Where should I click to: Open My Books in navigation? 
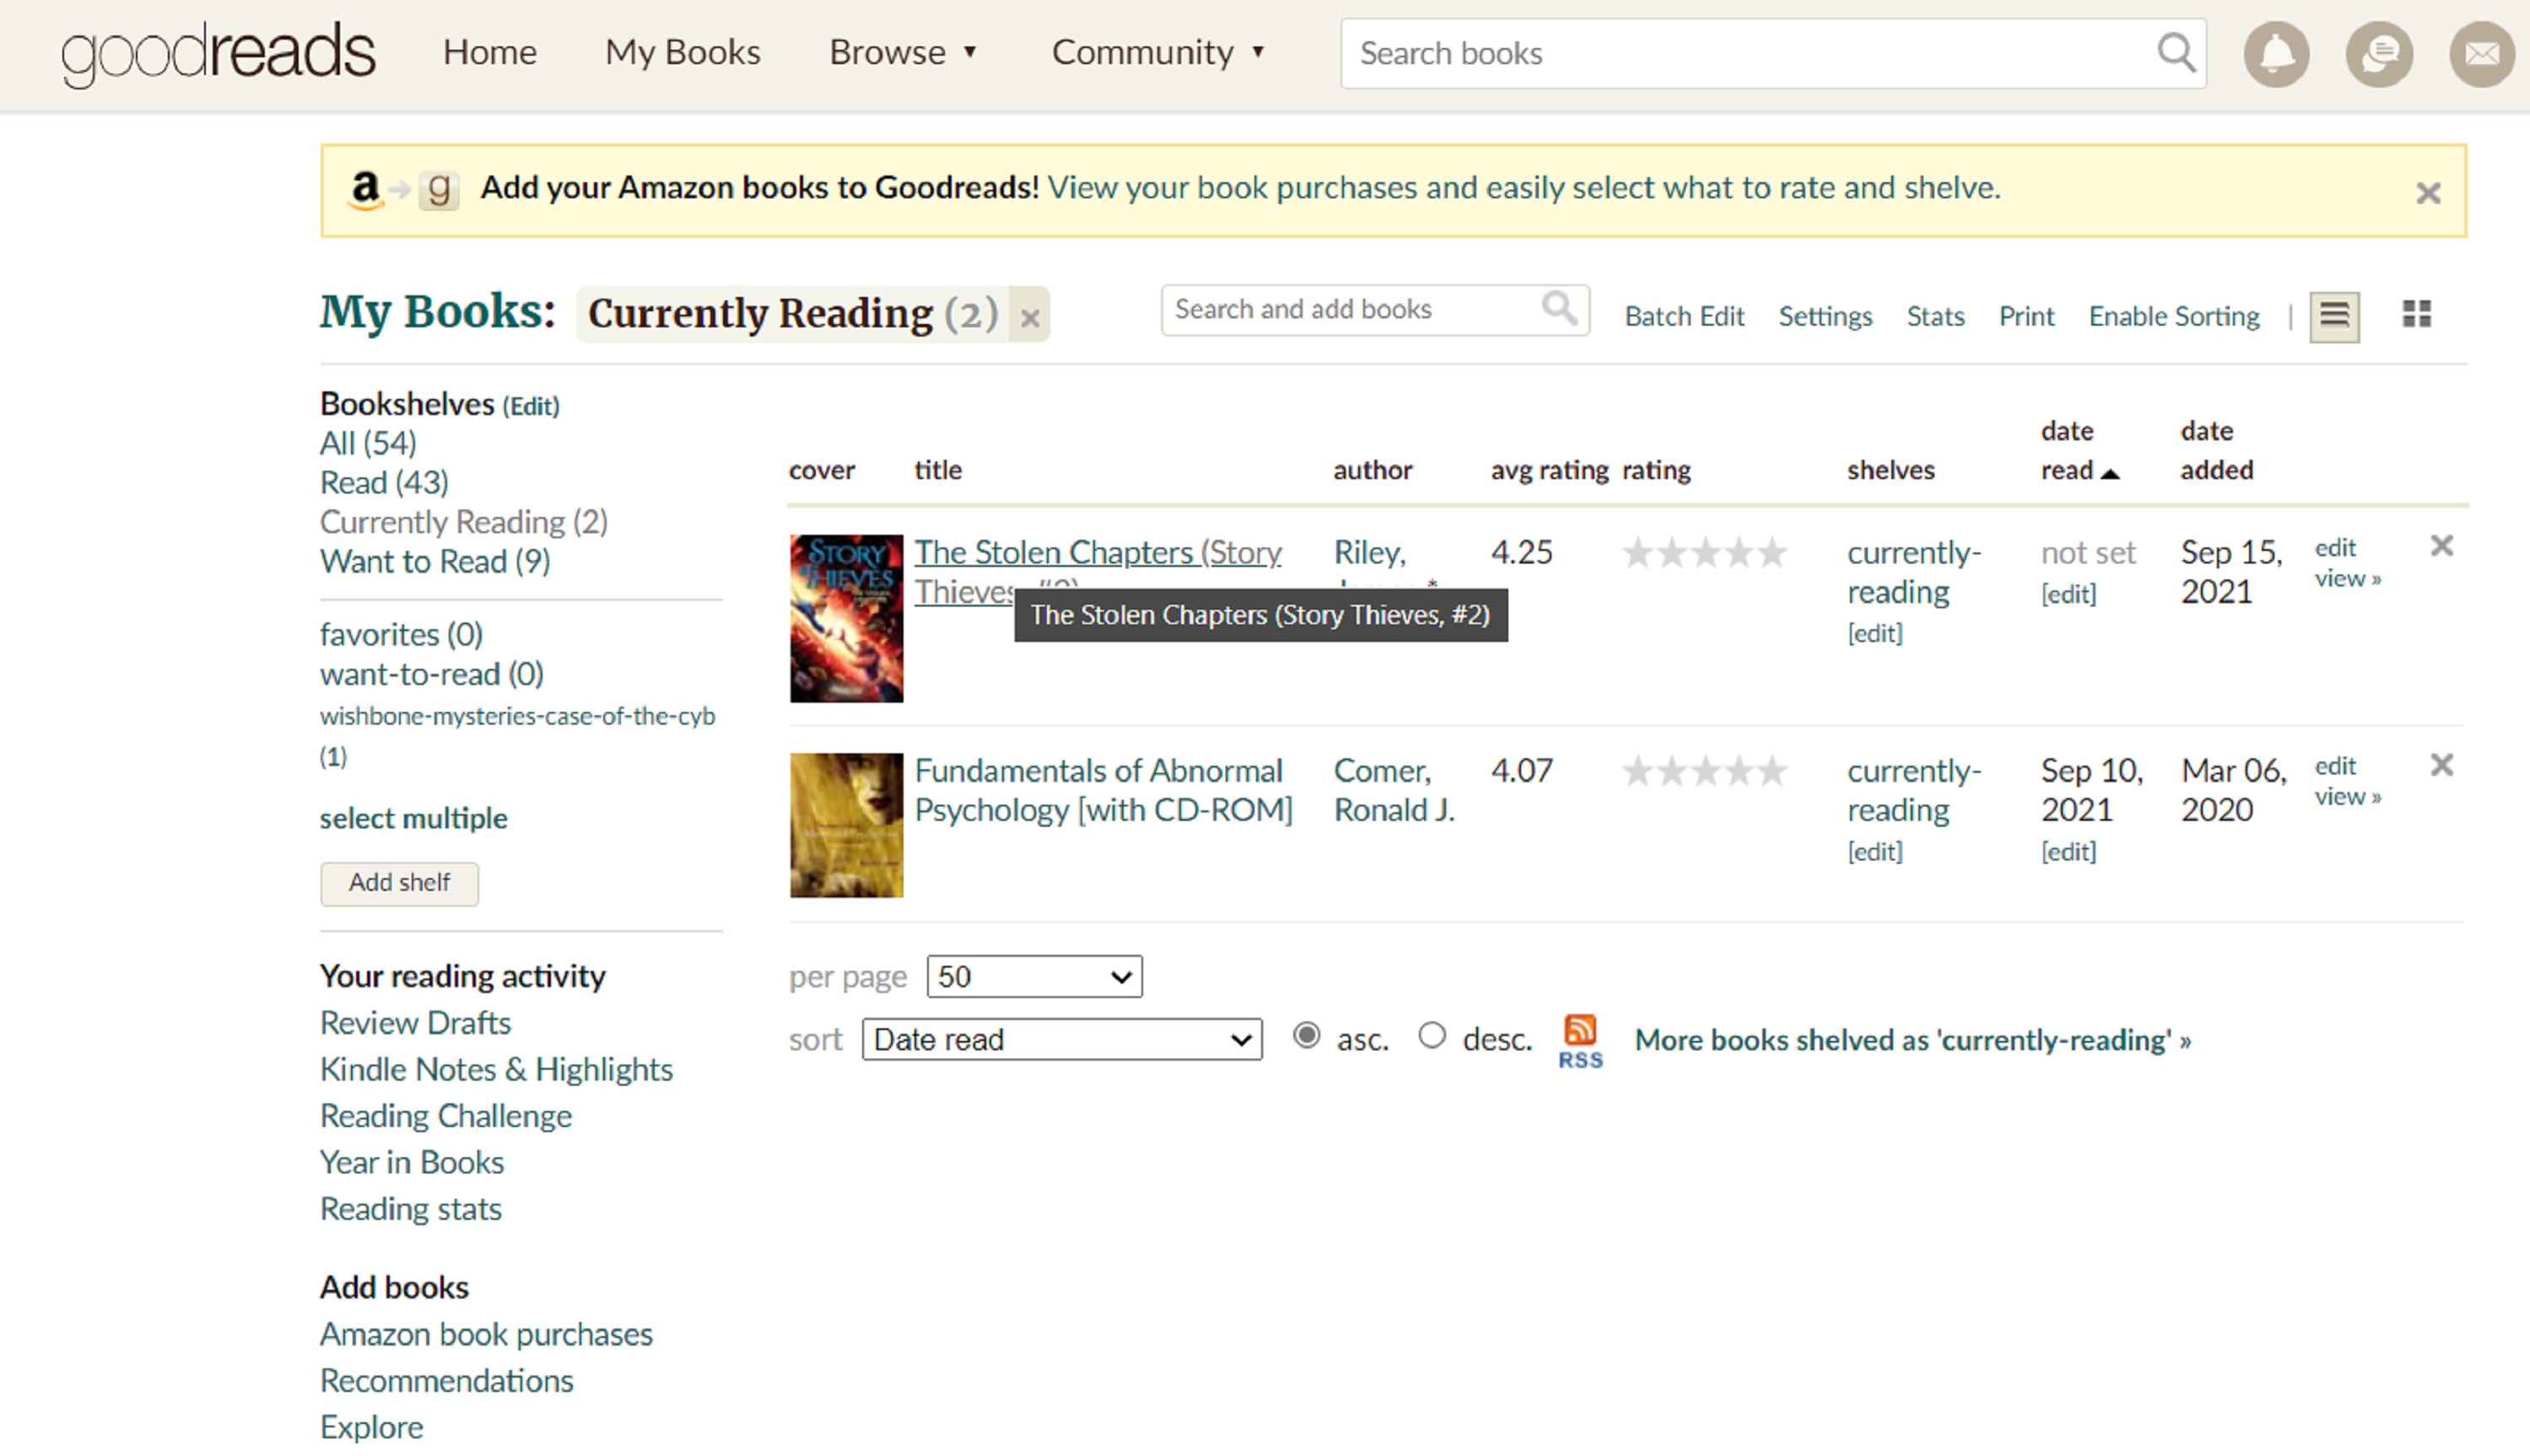[683, 52]
